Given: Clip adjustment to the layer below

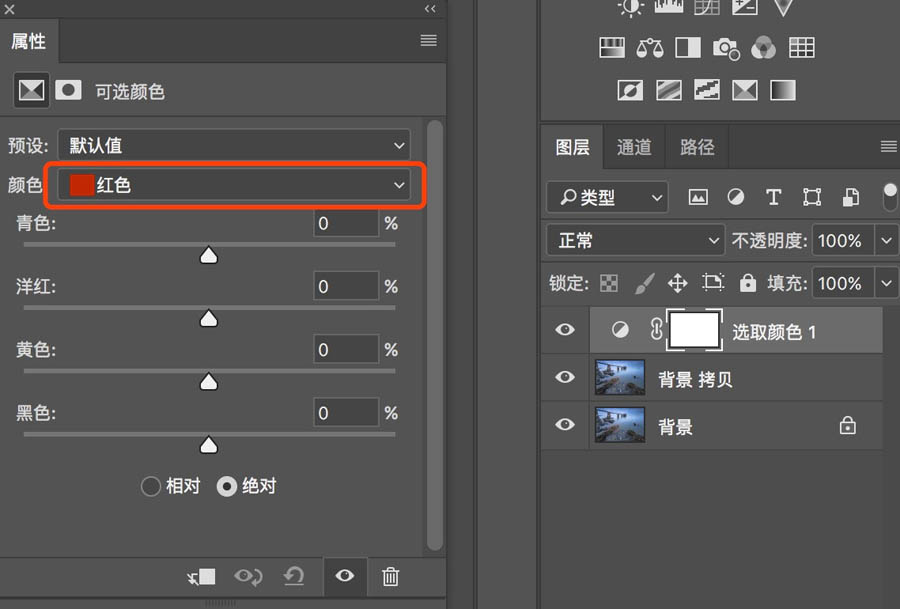Looking at the screenshot, I should click(201, 576).
